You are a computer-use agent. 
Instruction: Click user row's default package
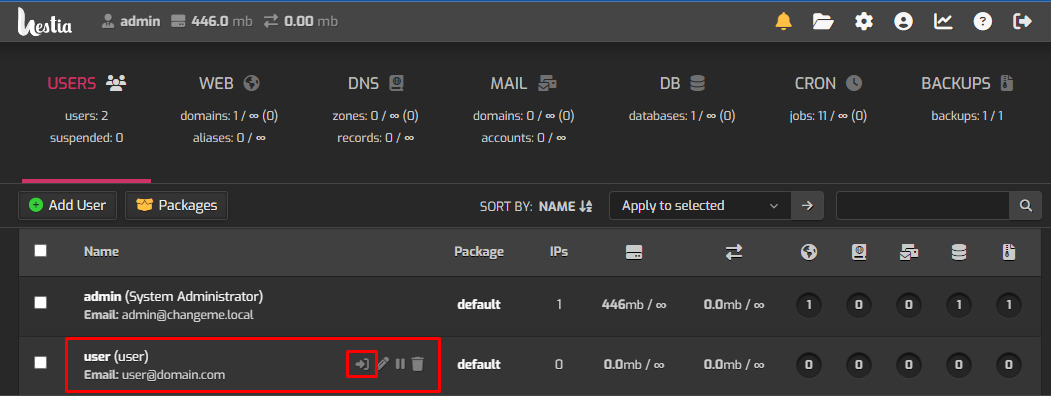pos(479,365)
